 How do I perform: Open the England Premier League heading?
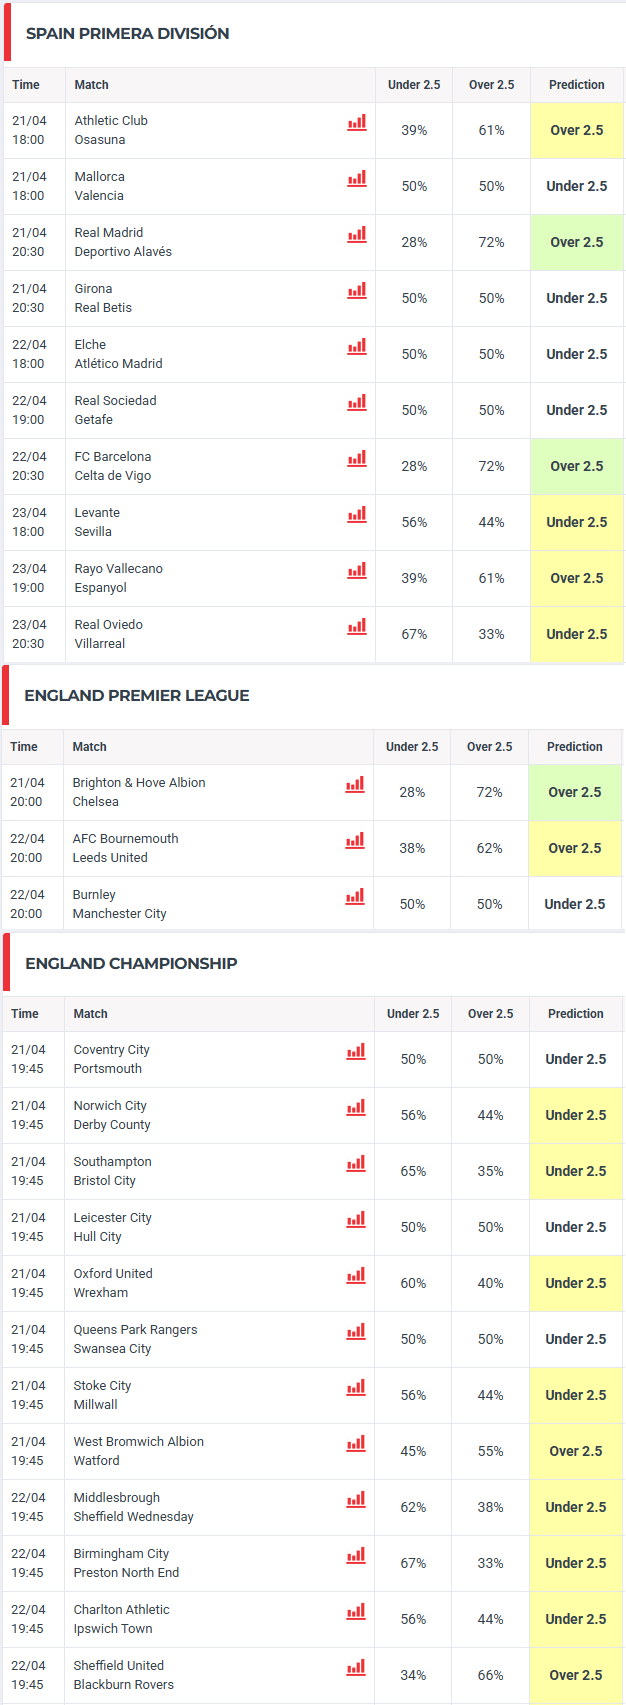(x=136, y=696)
